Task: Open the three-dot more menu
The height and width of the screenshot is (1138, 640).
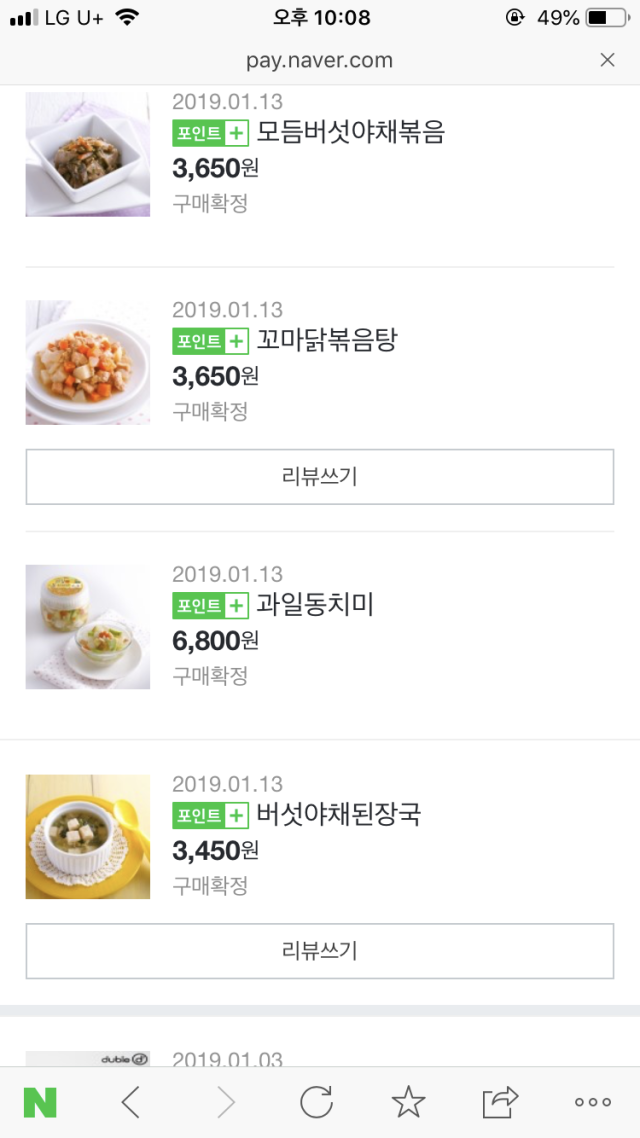Action: [593, 1103]
